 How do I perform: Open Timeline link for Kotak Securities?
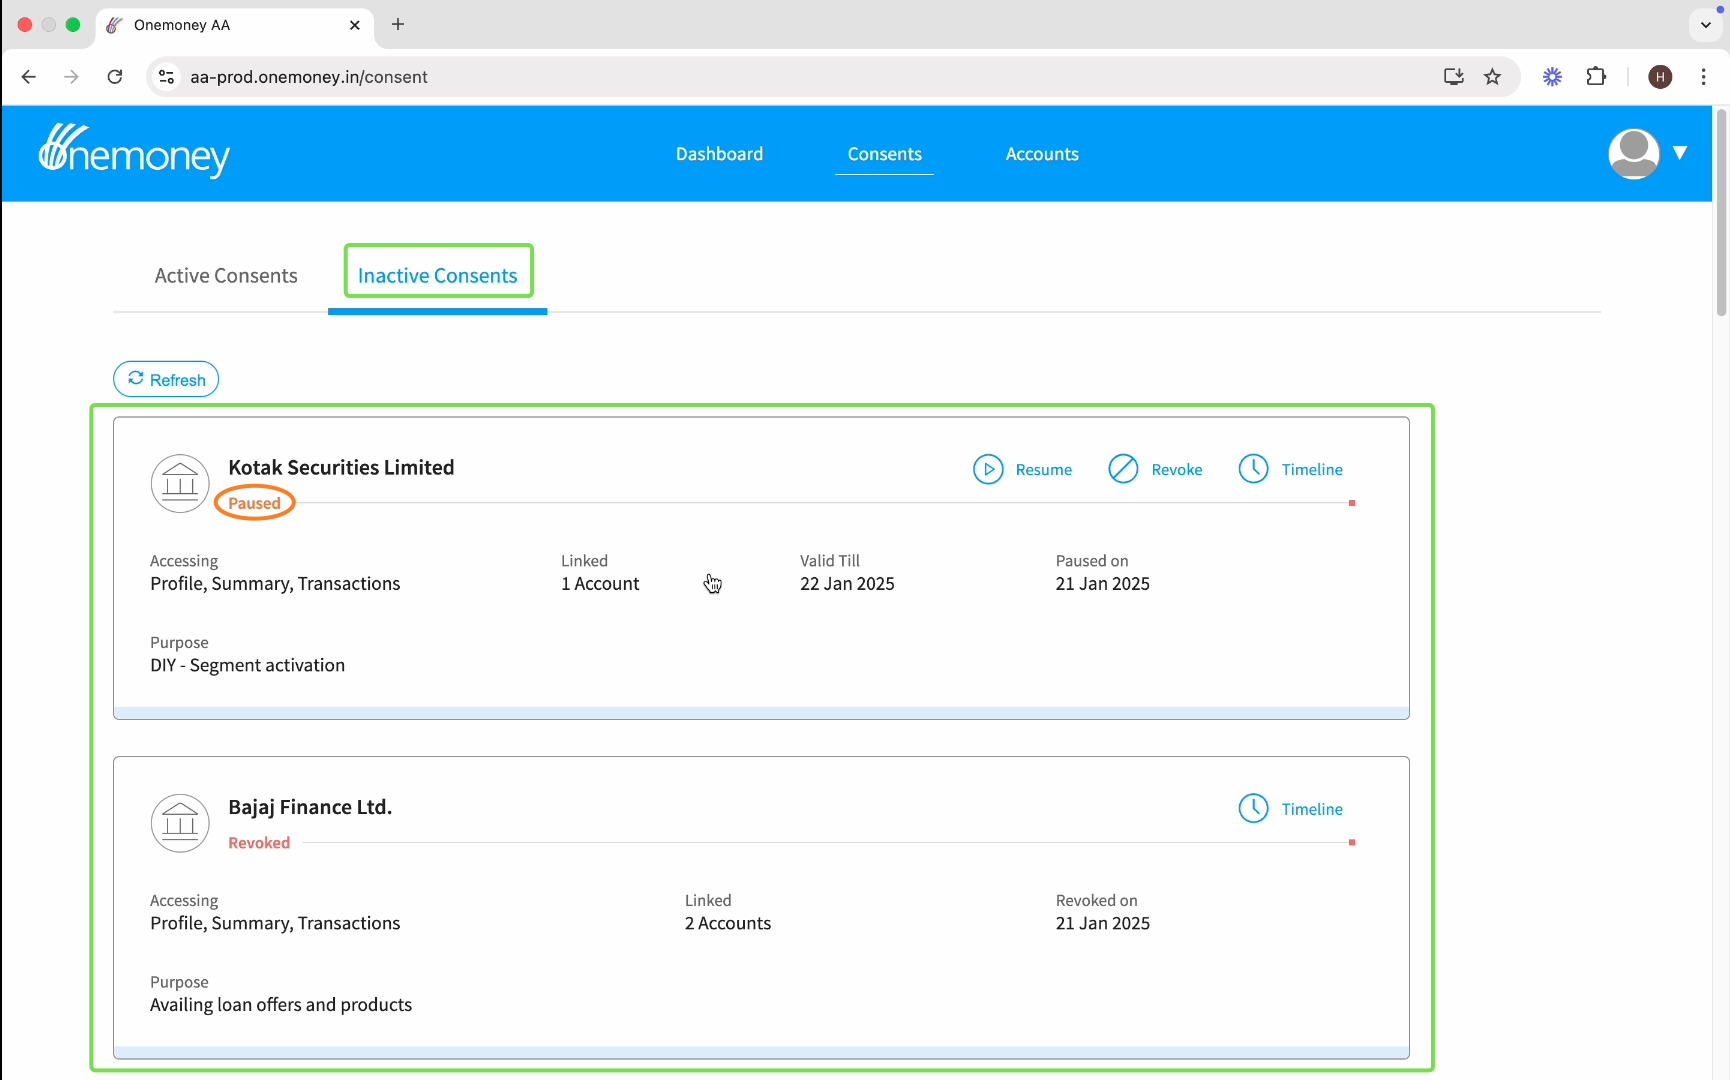tap(1312, 470)
